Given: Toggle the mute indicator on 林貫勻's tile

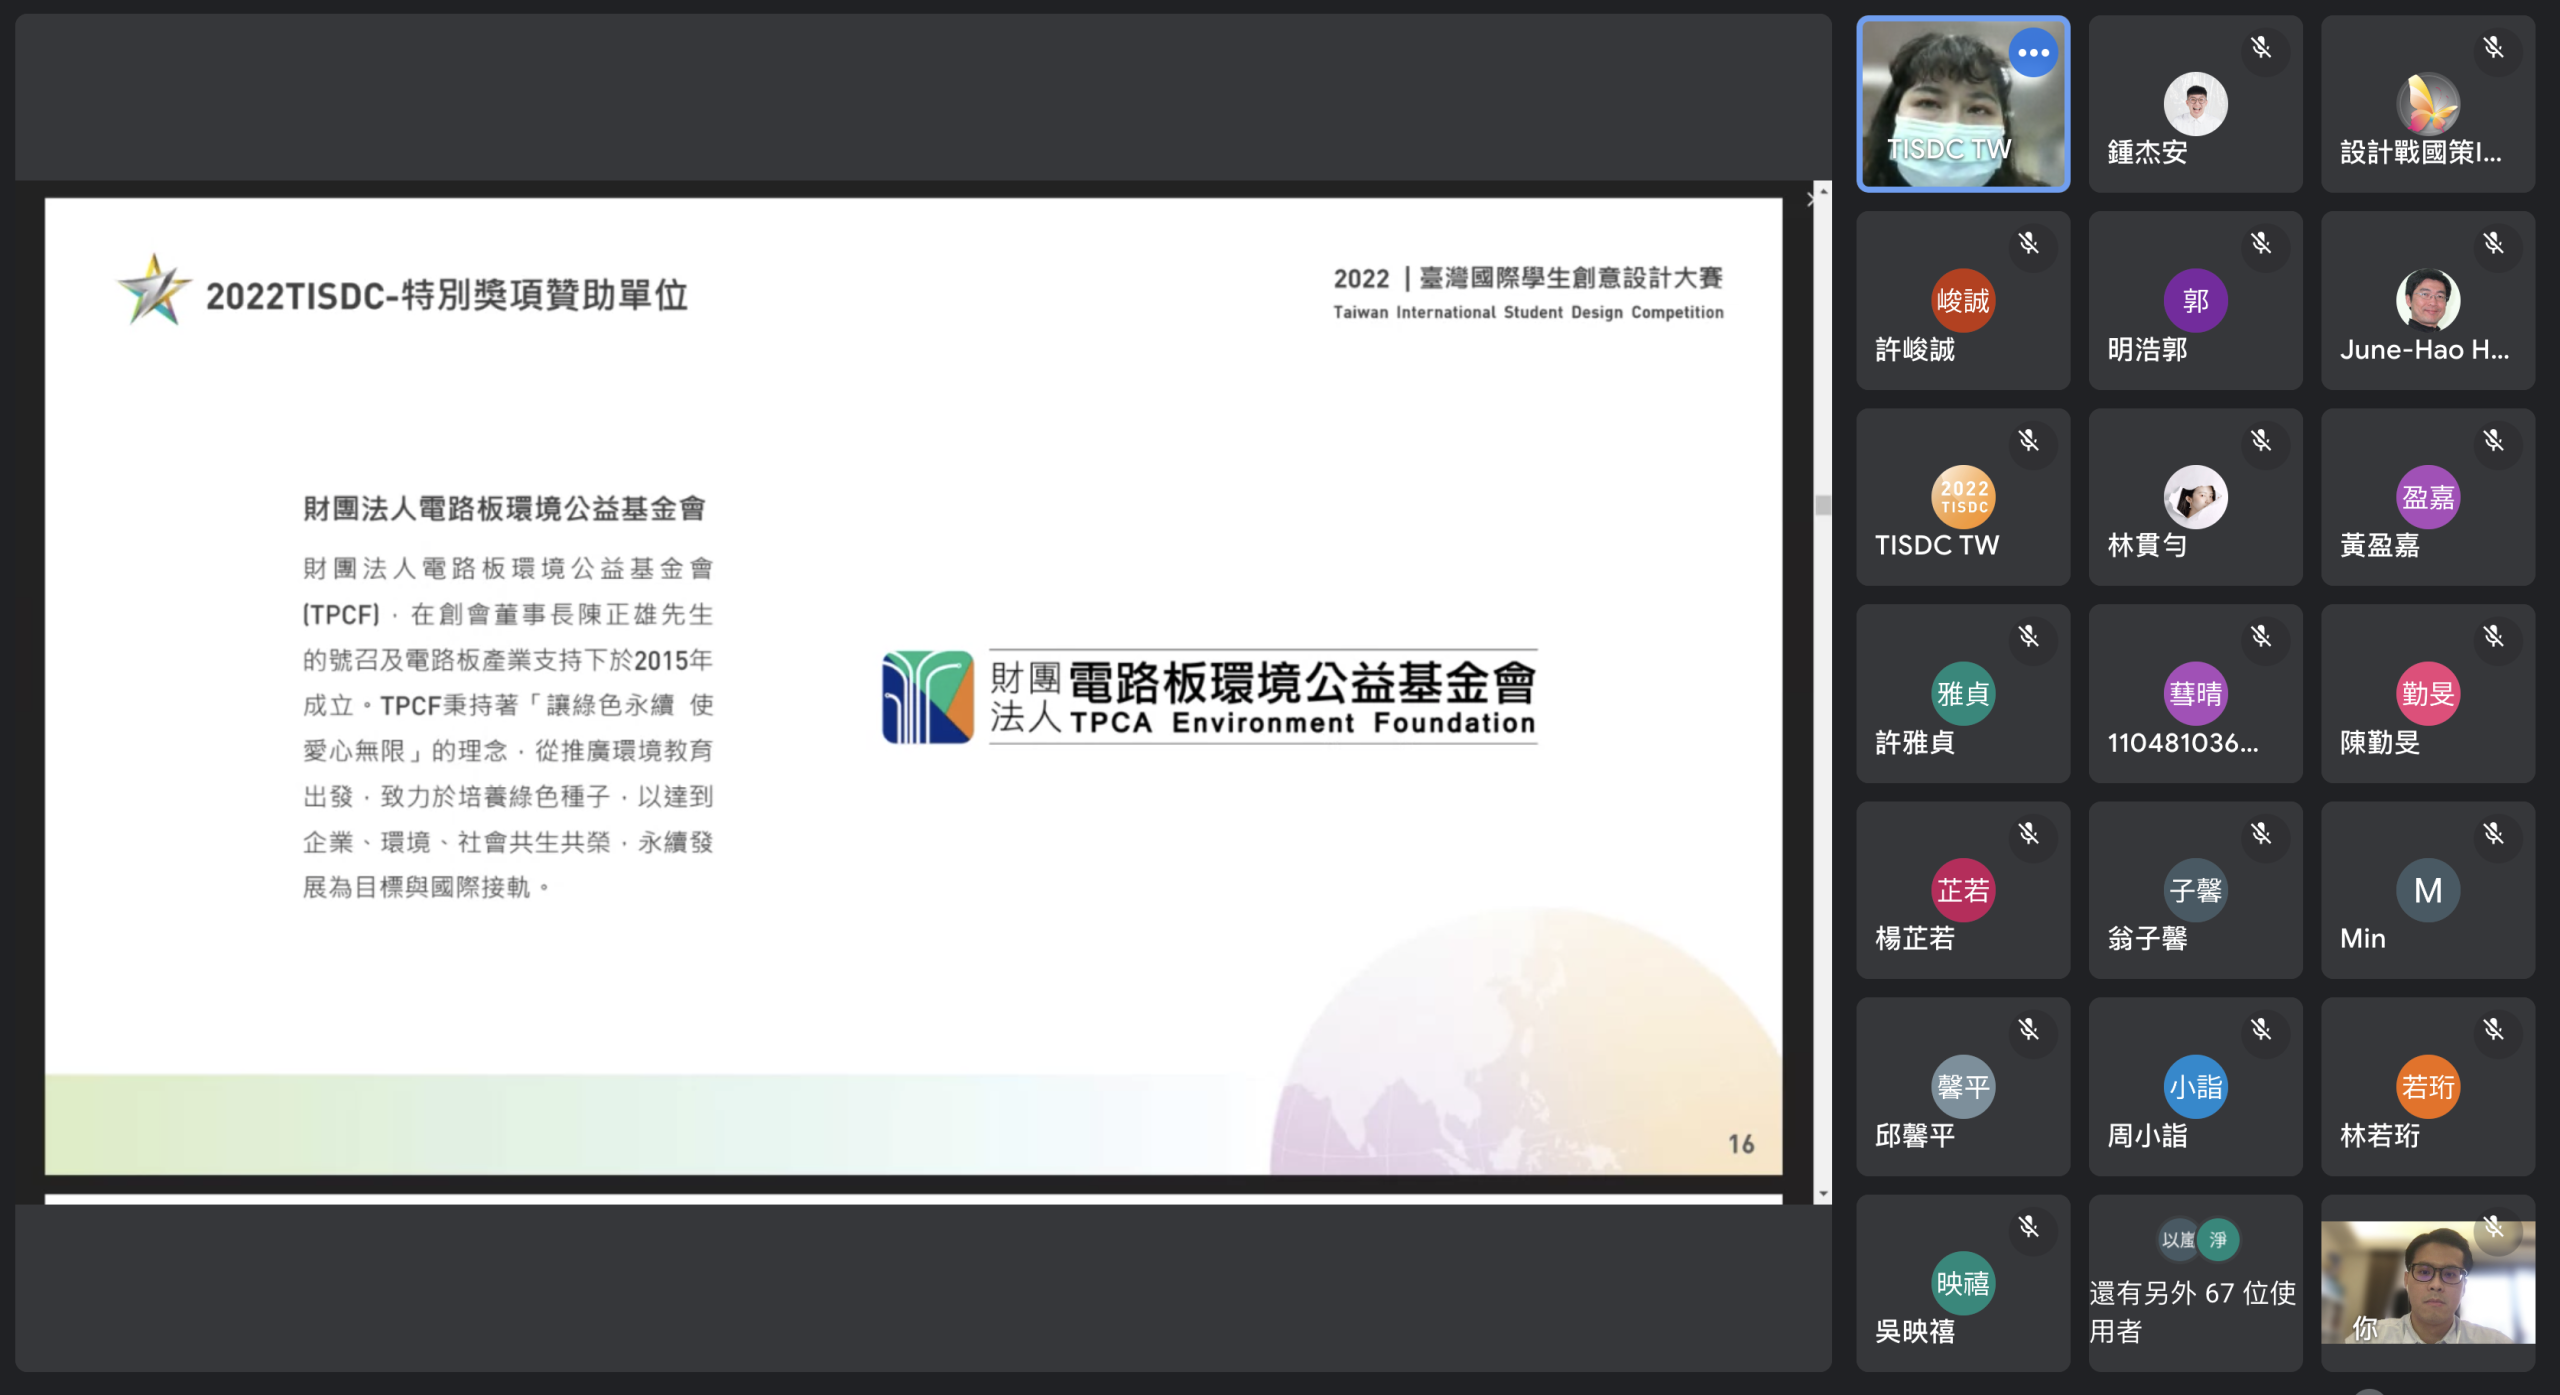Looking at the screenshot, I should coord(2262,440).
